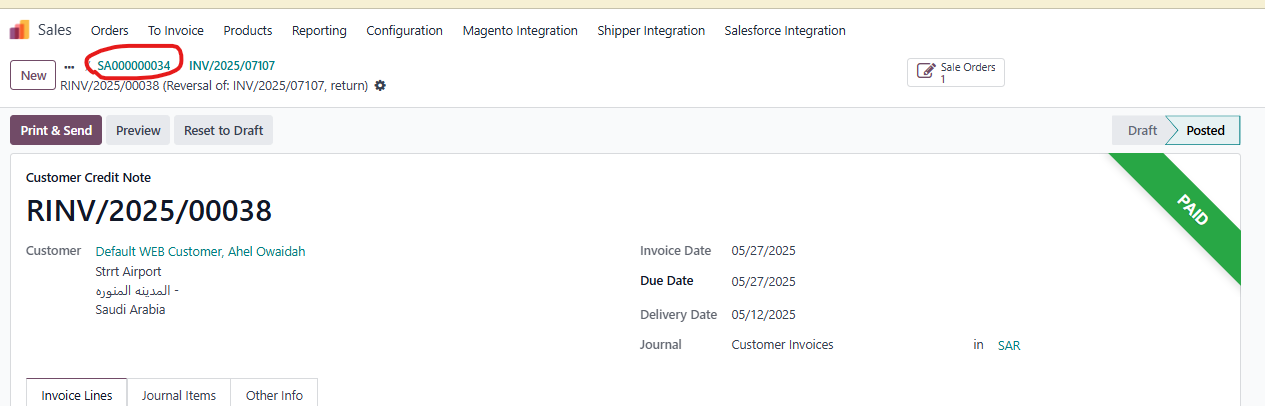Click the SAR currency link

[x=1009, y=345]
